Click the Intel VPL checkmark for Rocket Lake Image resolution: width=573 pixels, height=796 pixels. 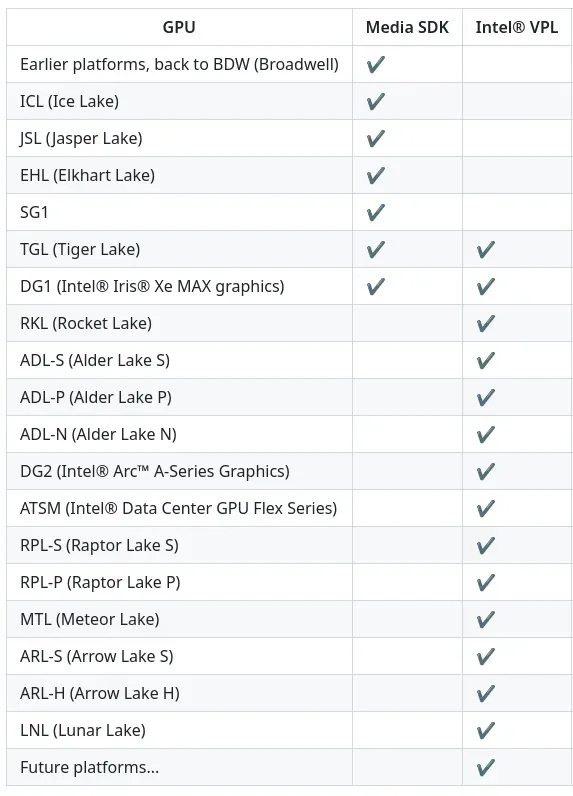[x=486, y=323]
